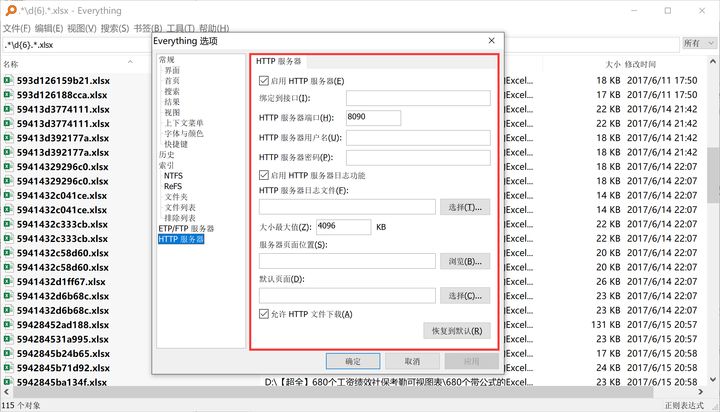Toggle the 允许 HTTP 文件下载(A) checkbox
This screenshot has height=412, width=720.
point(264,314)
